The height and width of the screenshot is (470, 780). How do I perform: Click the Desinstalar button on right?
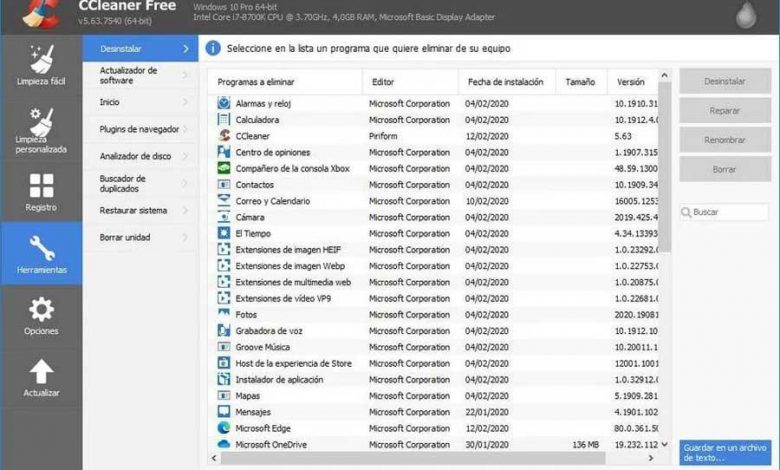pos(725,81)
